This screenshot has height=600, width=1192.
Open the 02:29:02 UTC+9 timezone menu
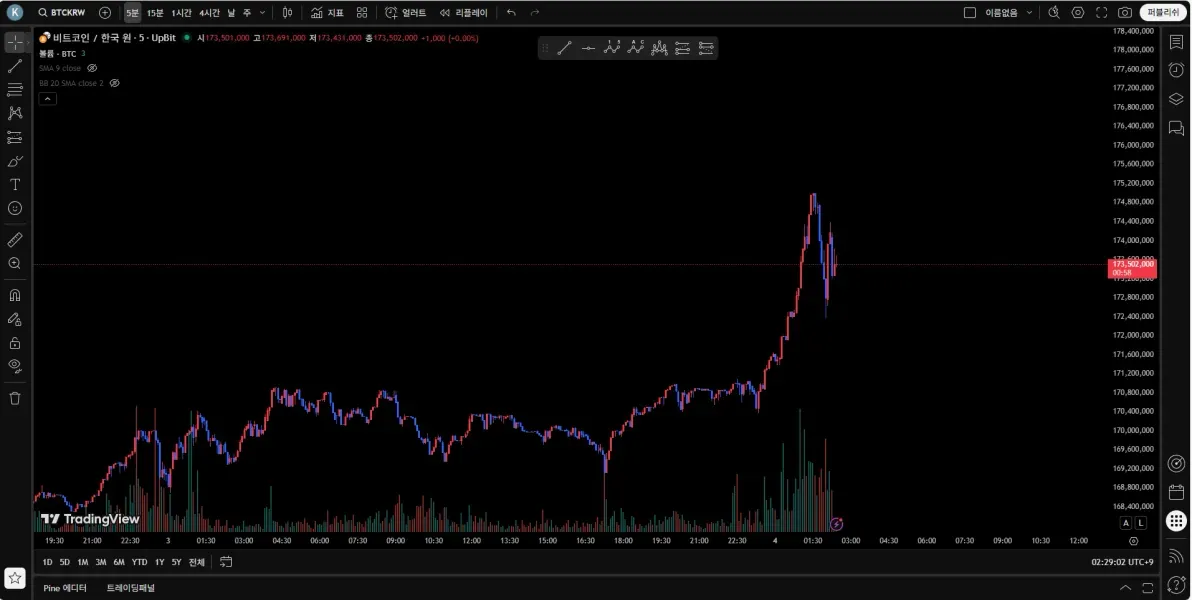[1122, 562]
